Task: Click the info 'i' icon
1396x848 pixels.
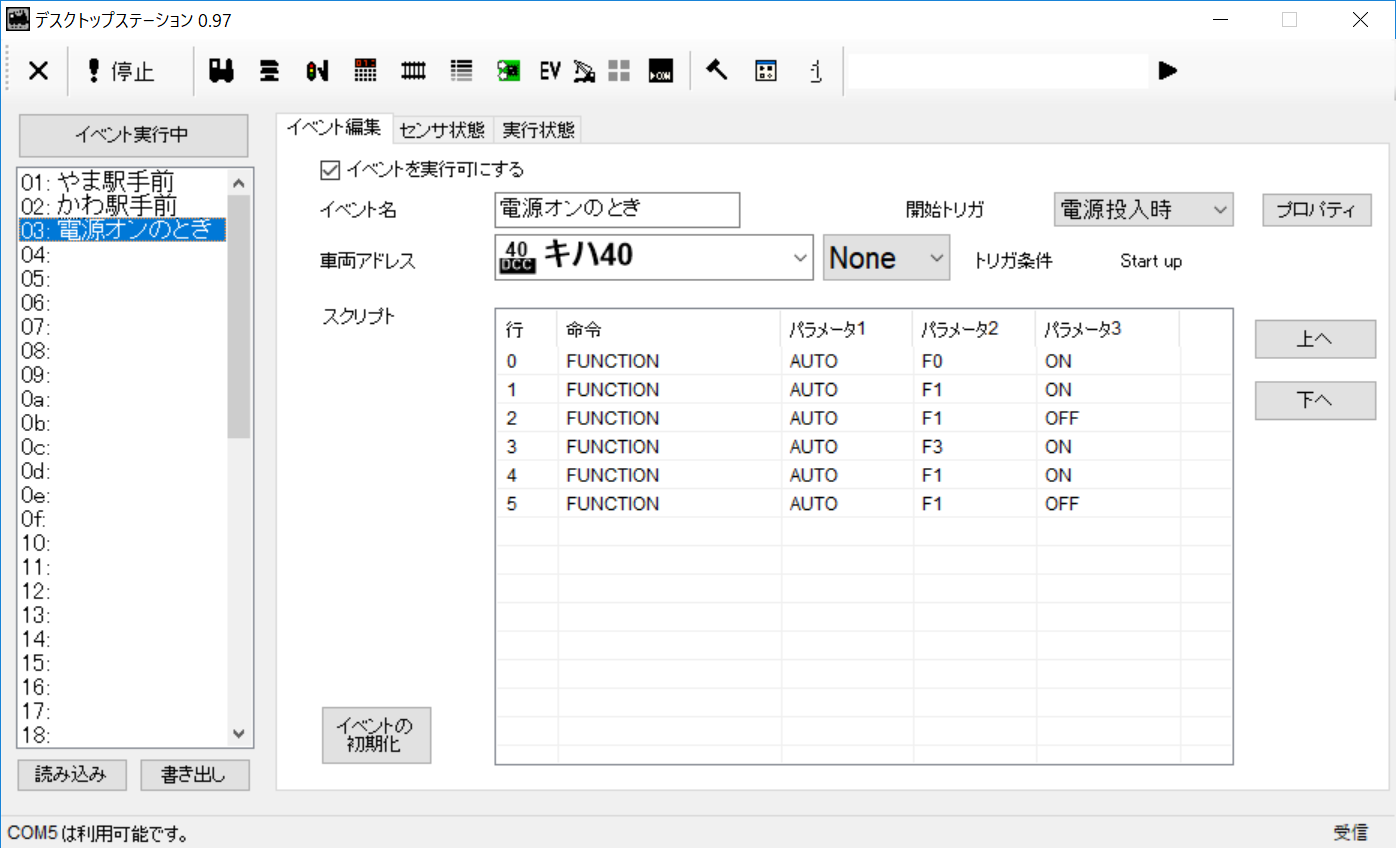Action: point(816,71)
